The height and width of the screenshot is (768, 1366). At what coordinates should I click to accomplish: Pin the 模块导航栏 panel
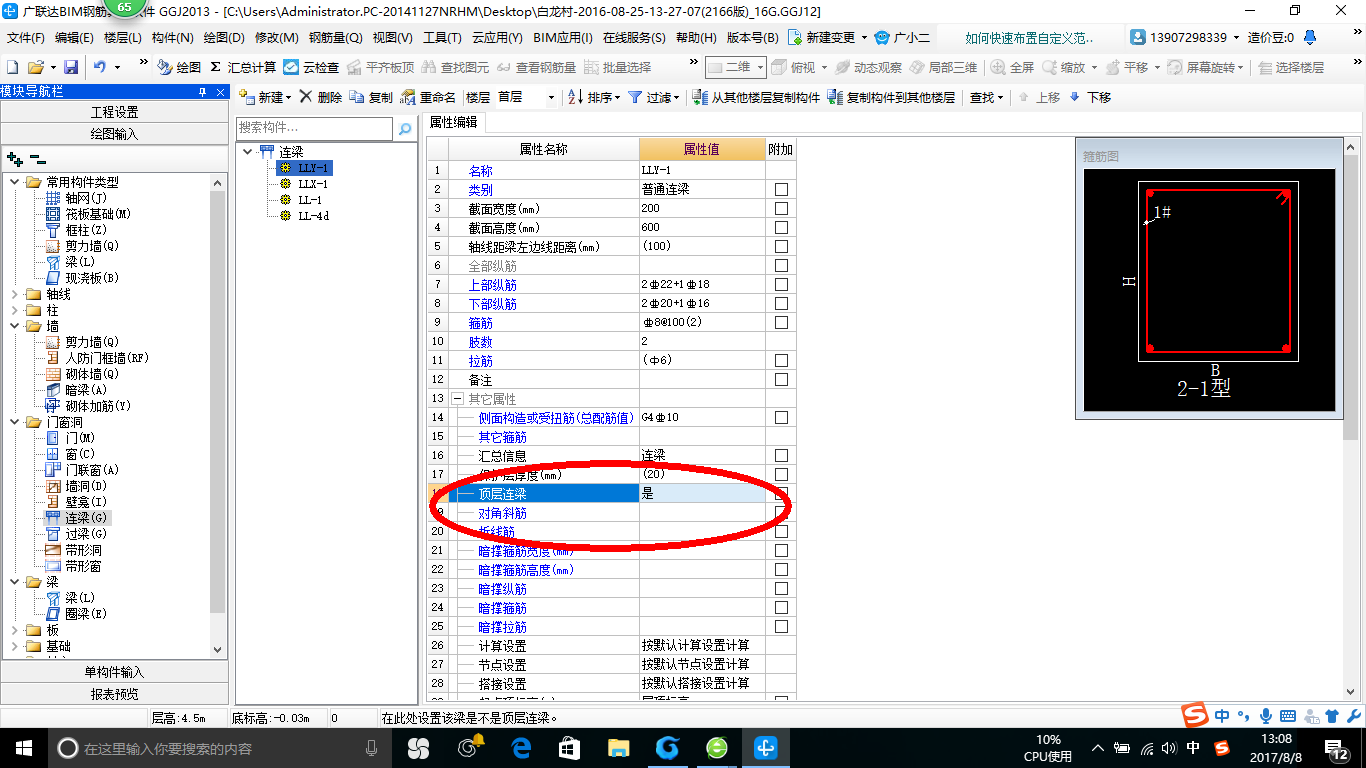(203, 91)
